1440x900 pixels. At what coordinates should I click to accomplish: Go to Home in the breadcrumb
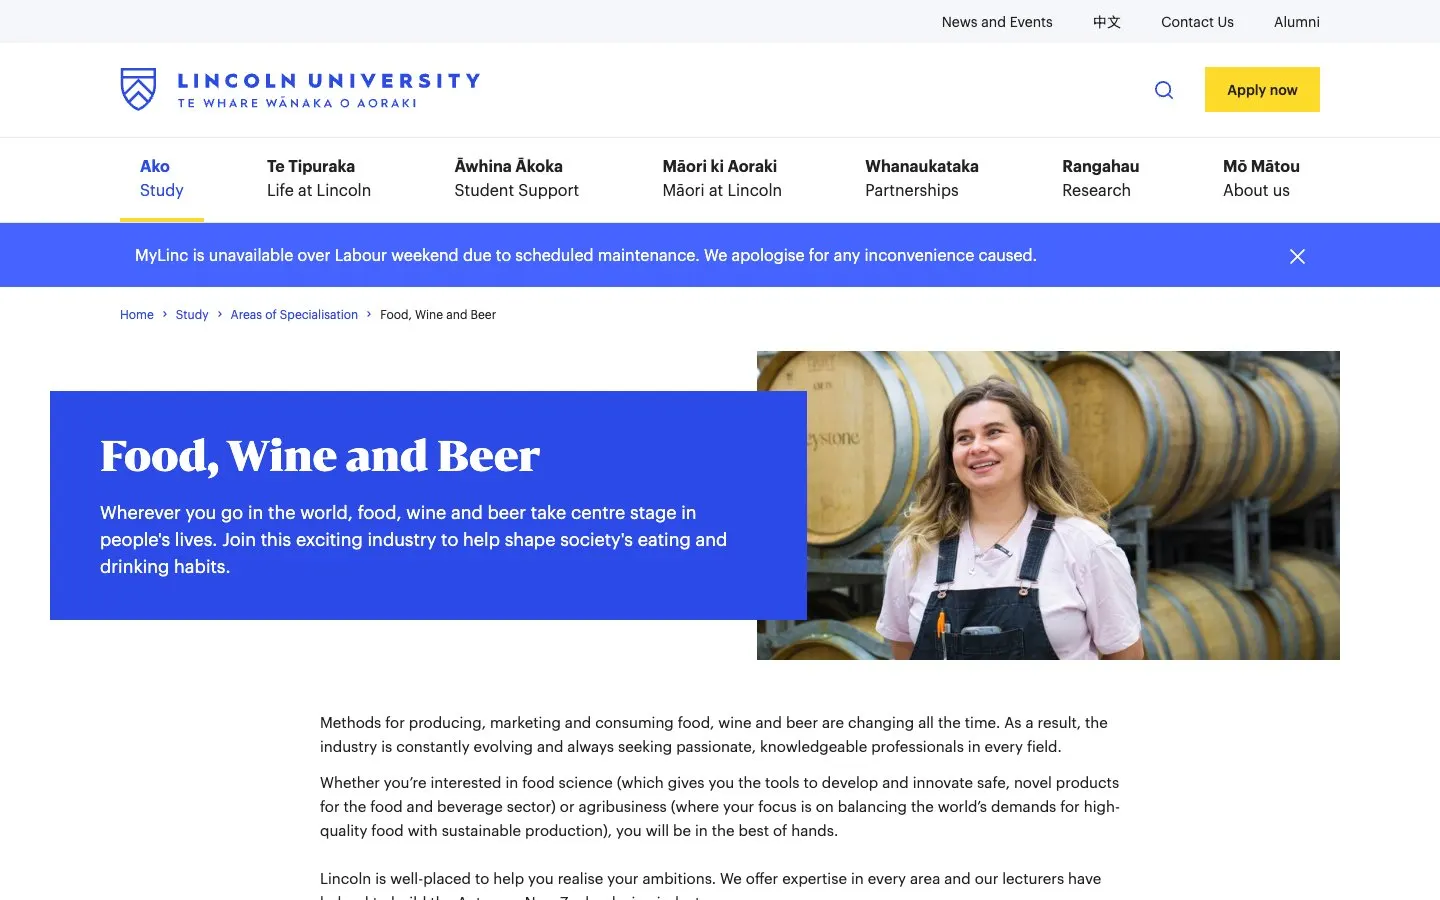click(137, 315)
